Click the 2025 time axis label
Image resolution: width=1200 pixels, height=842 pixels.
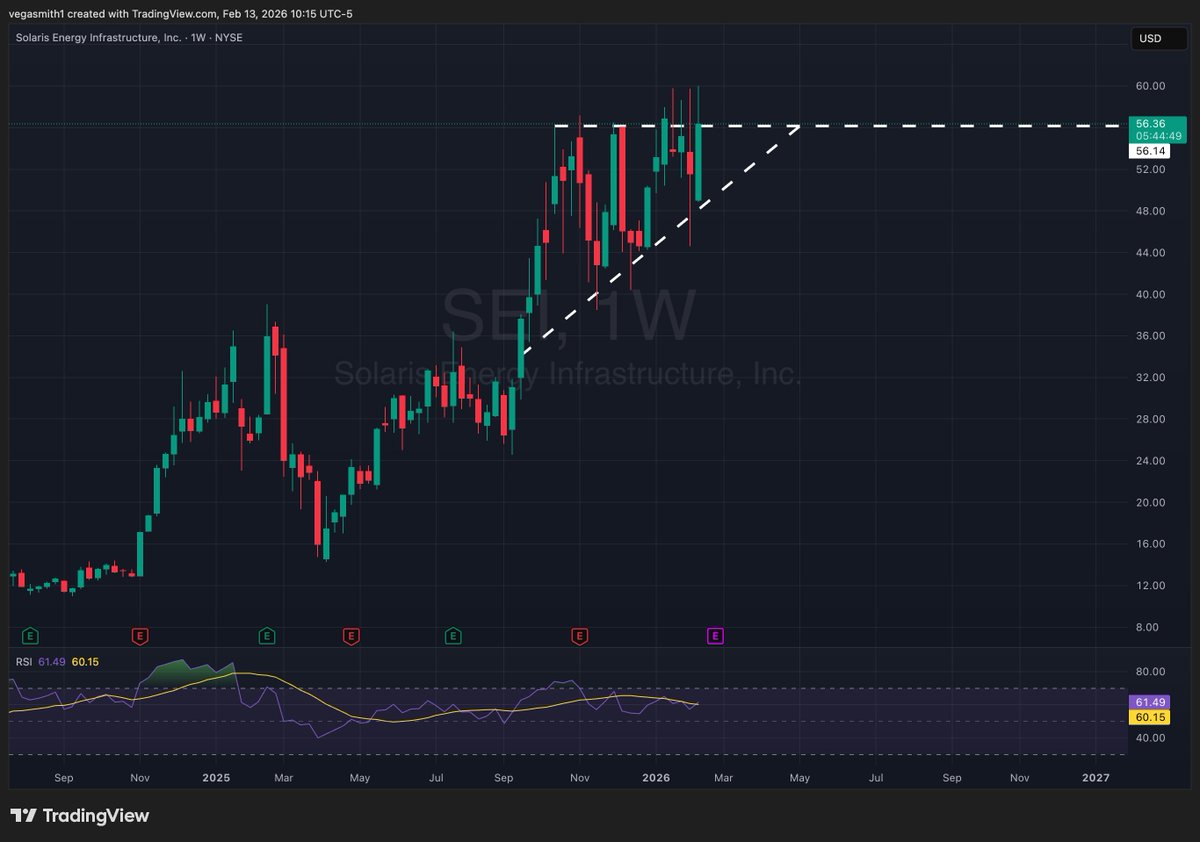(216, 777)
